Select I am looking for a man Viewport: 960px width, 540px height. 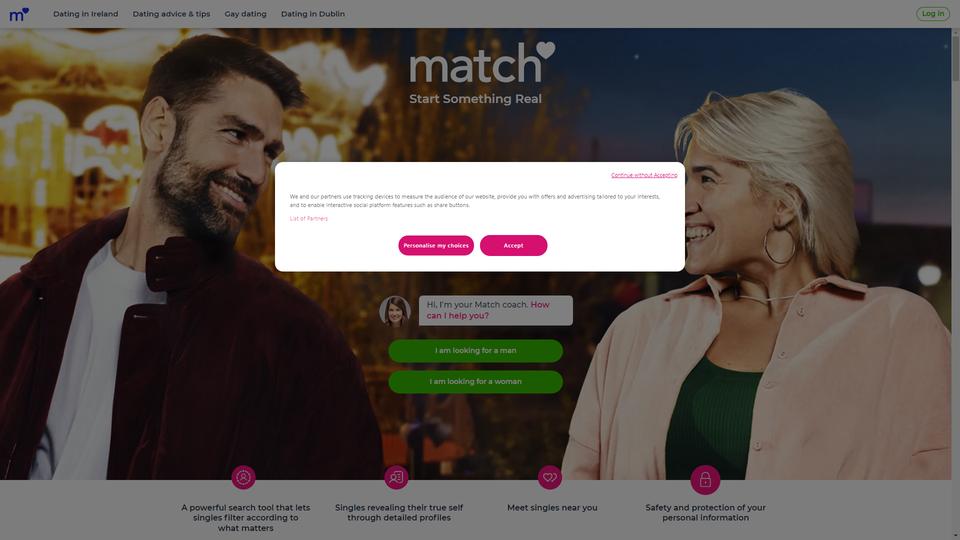click(476, 351)
